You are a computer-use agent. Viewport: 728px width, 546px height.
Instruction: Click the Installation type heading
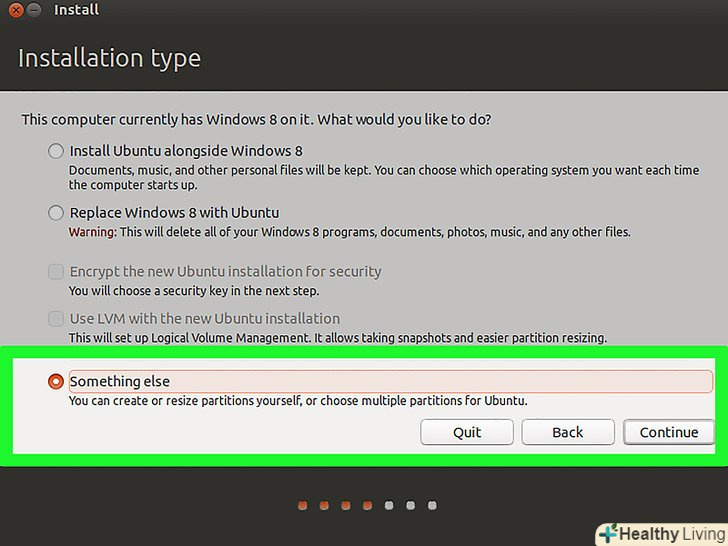point(109,58)
